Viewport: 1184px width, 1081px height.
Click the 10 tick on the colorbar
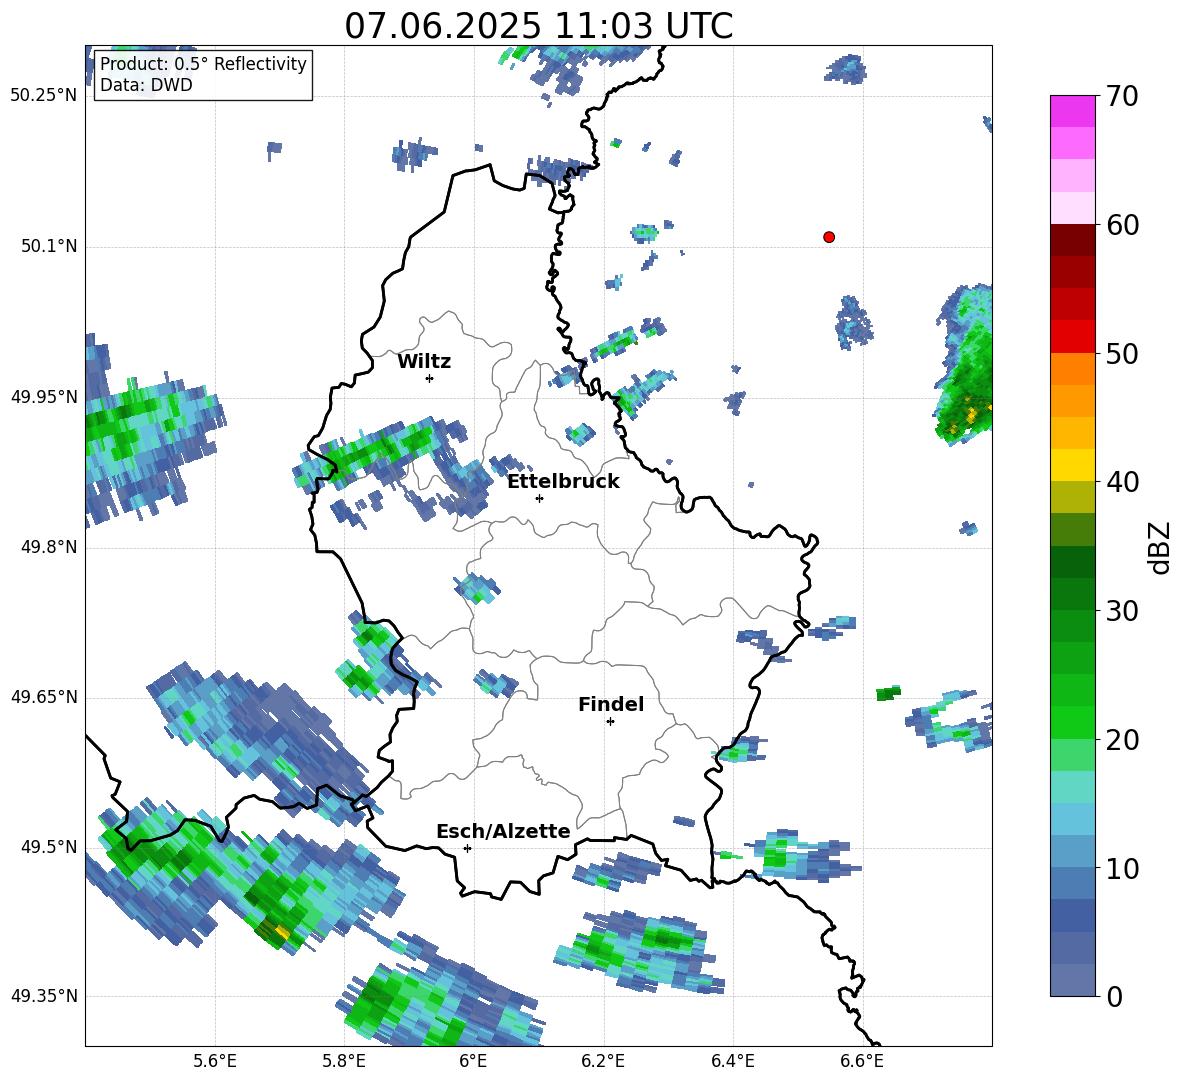(x=1122, y=868)
